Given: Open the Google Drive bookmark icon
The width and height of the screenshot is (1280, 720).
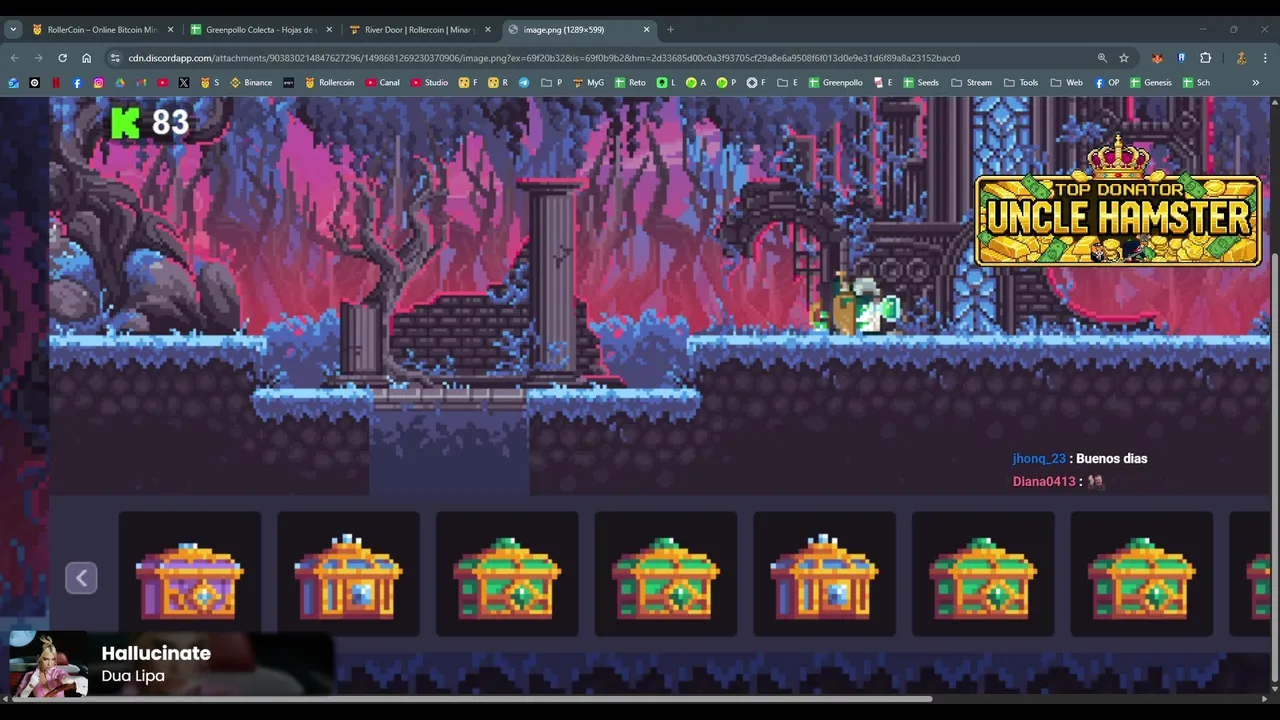Looking at the screenshot, I should [120, 83].
